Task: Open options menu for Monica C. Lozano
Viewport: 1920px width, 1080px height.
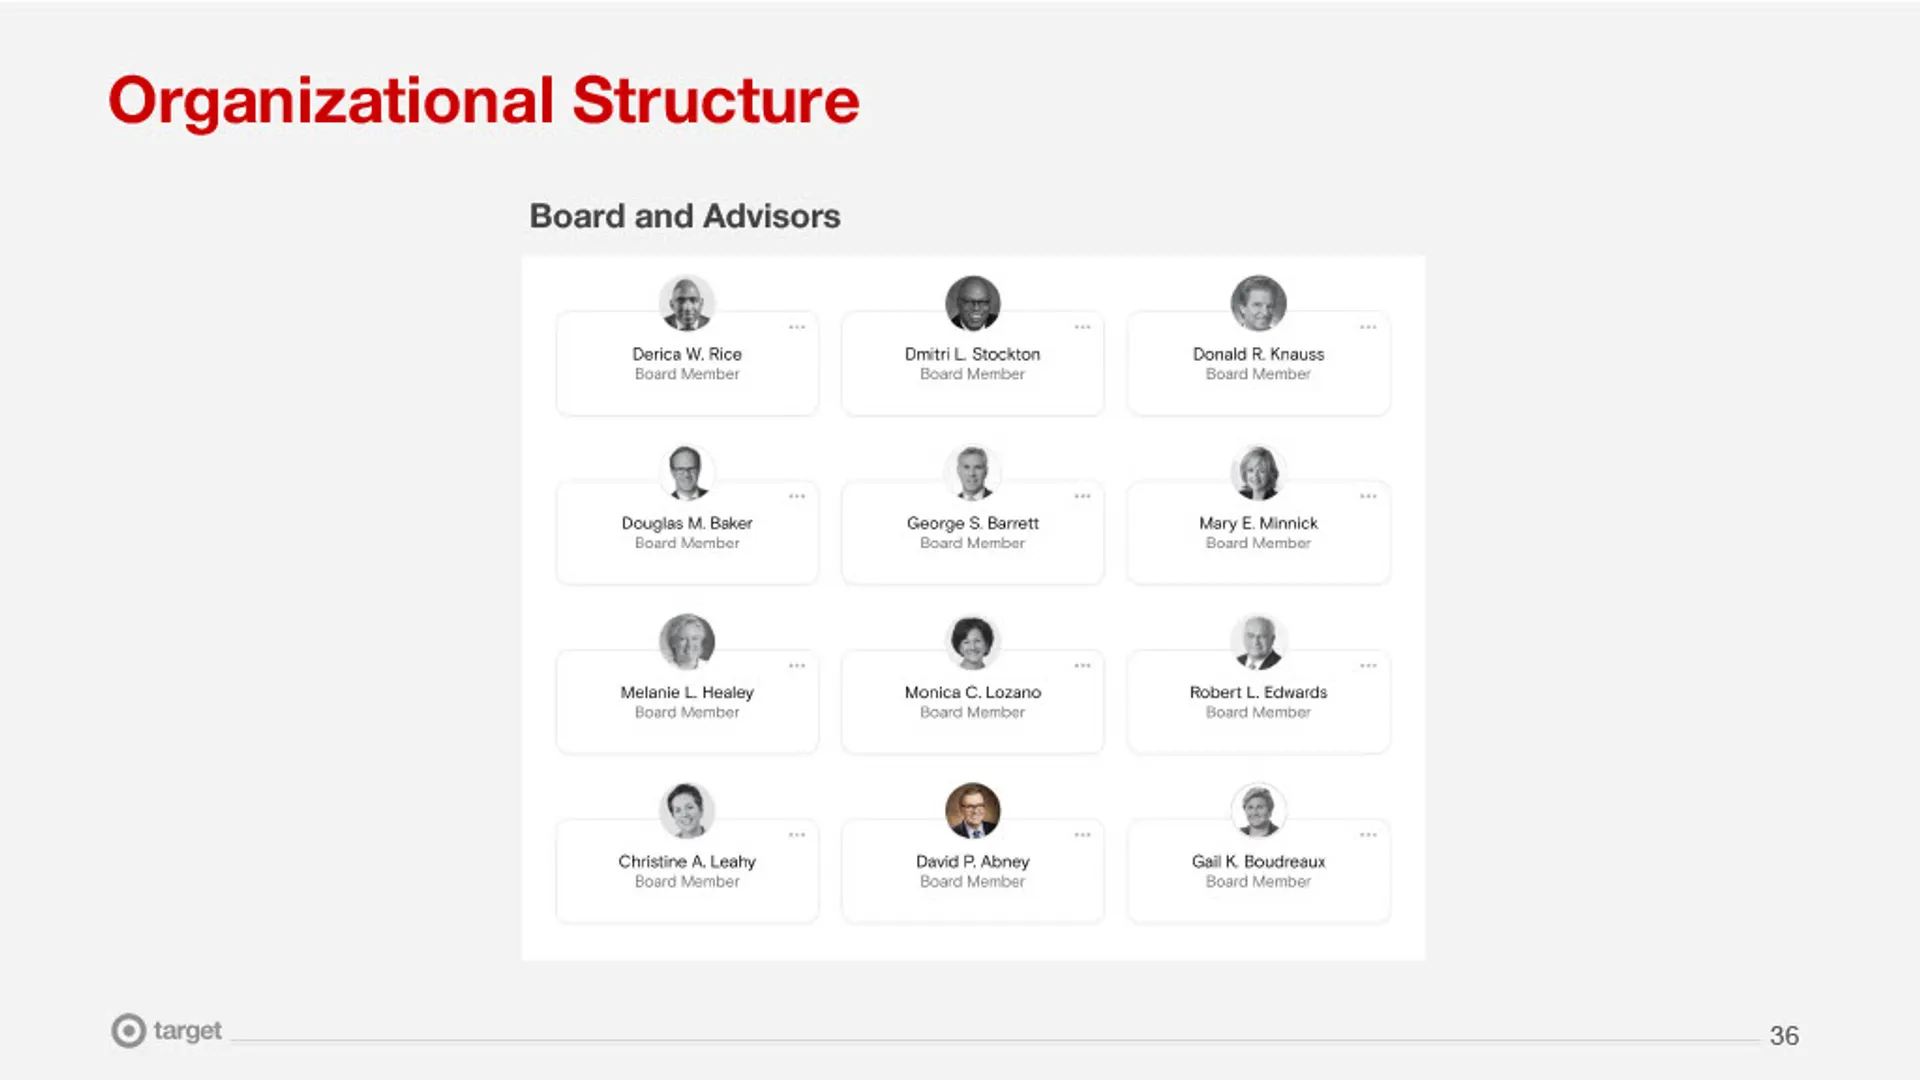Action: [x=1082, y=665]
